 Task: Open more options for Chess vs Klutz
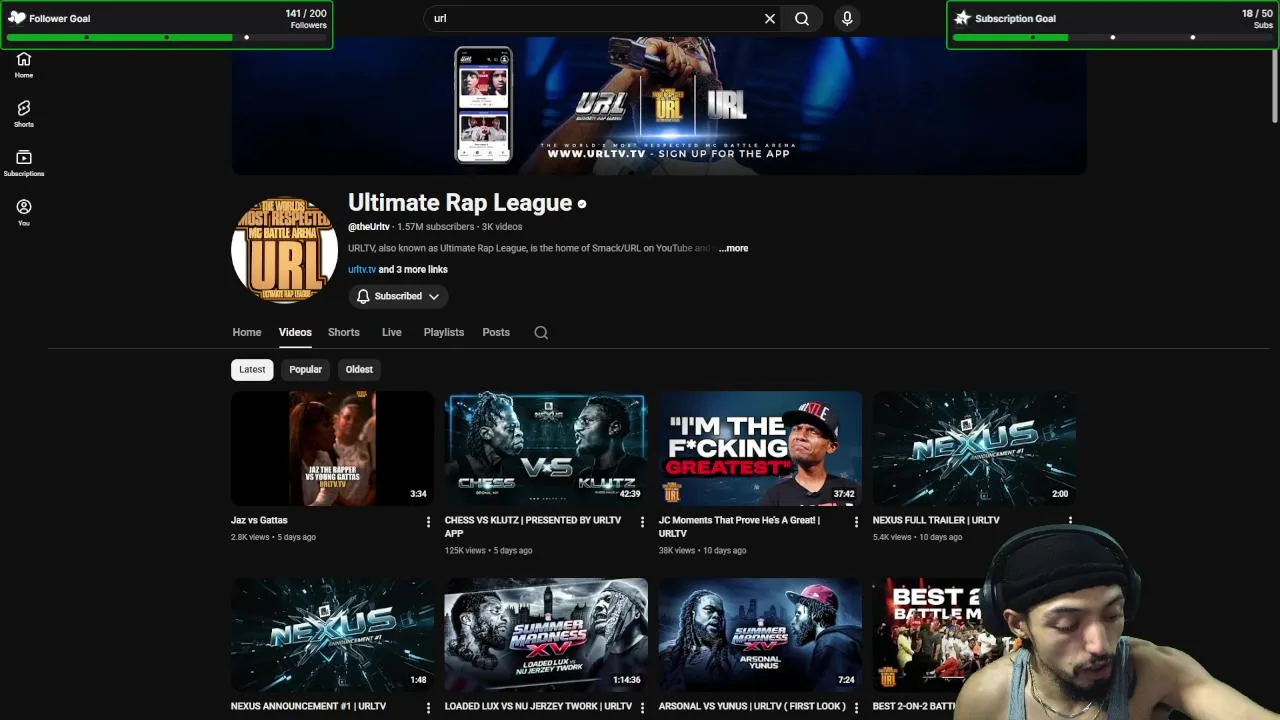(x=642, y=522)
